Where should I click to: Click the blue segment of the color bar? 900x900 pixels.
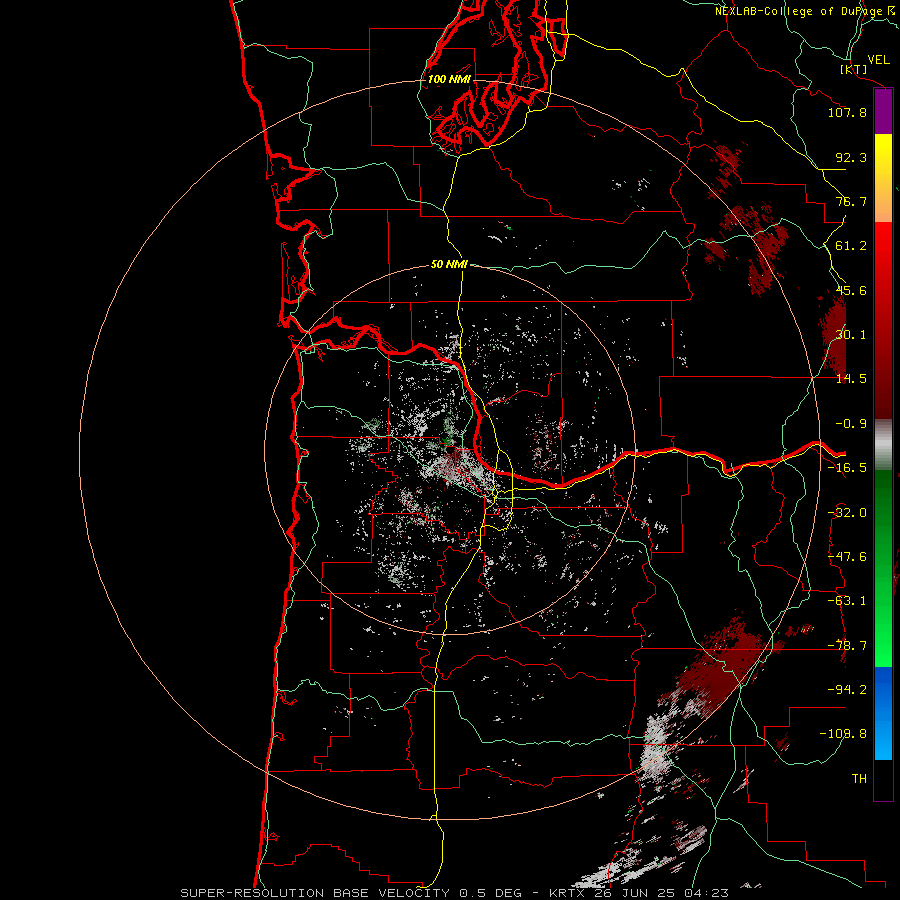(883, 713)
